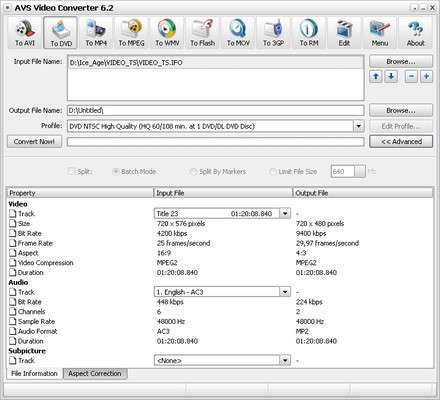Remove input file with minus button

coord(411,77)
